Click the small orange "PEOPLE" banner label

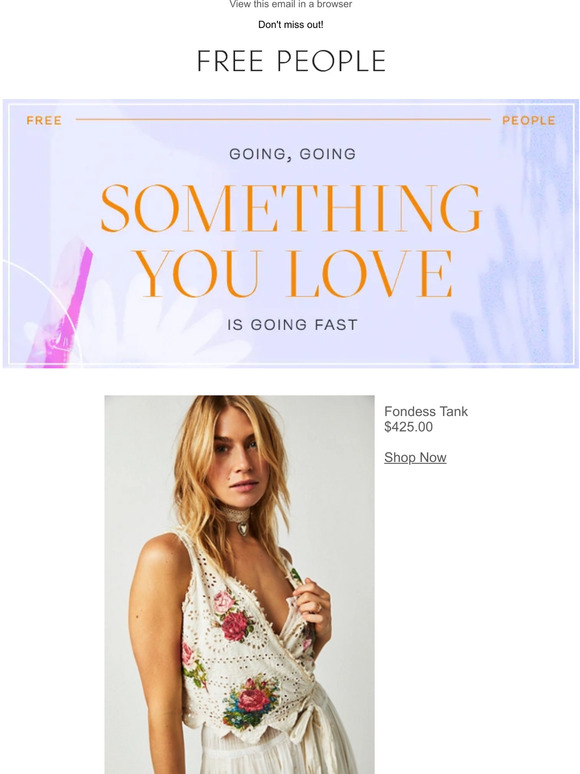click(529, 120)
